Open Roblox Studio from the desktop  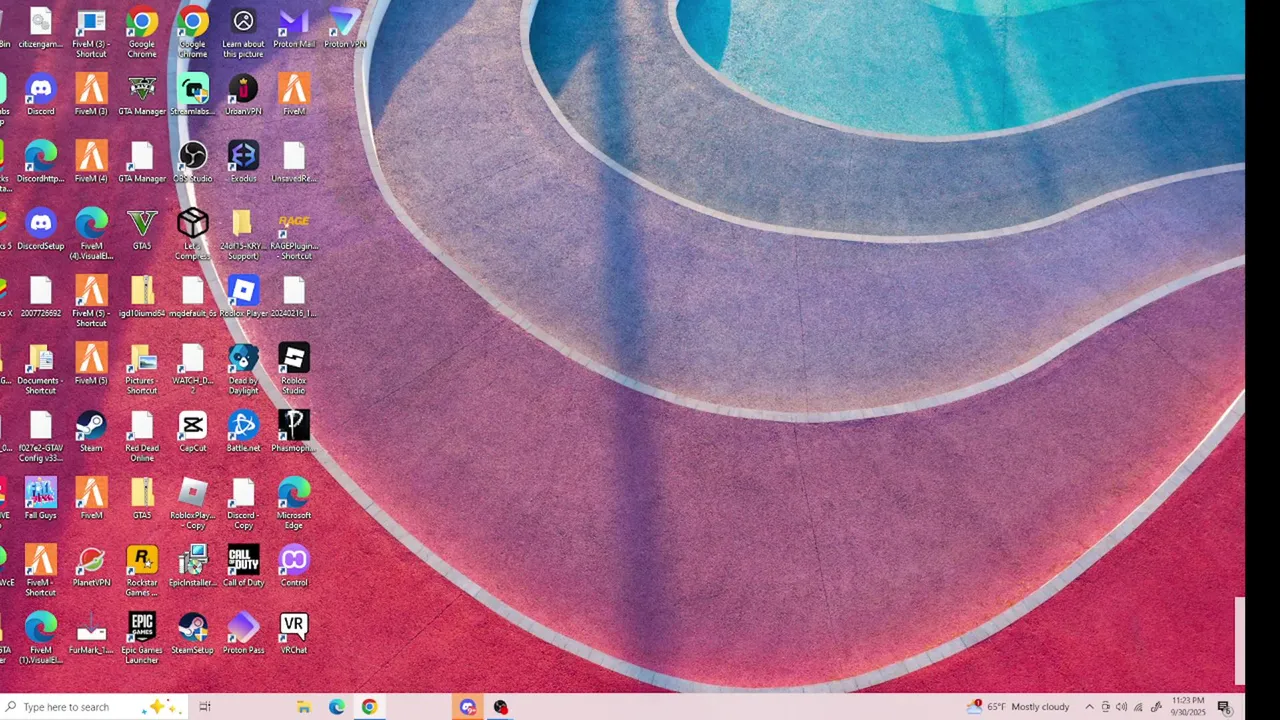(294, 369)
